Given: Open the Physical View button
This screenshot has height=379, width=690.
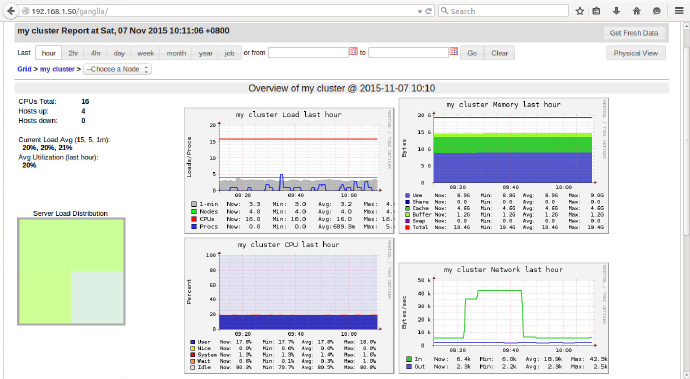Looking at the screenshot, I should [635, 53].
